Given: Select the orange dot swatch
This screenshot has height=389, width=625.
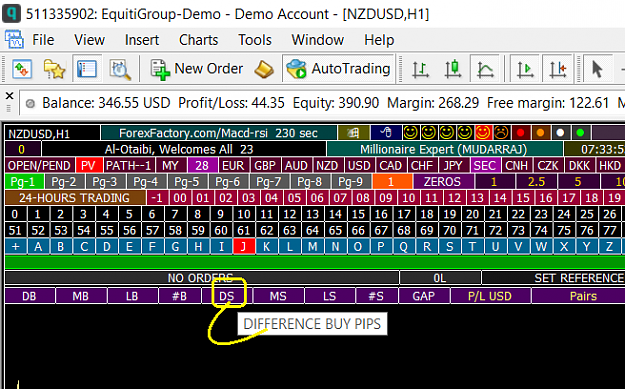Looking at the screenshot, I should tap(540, 132).
